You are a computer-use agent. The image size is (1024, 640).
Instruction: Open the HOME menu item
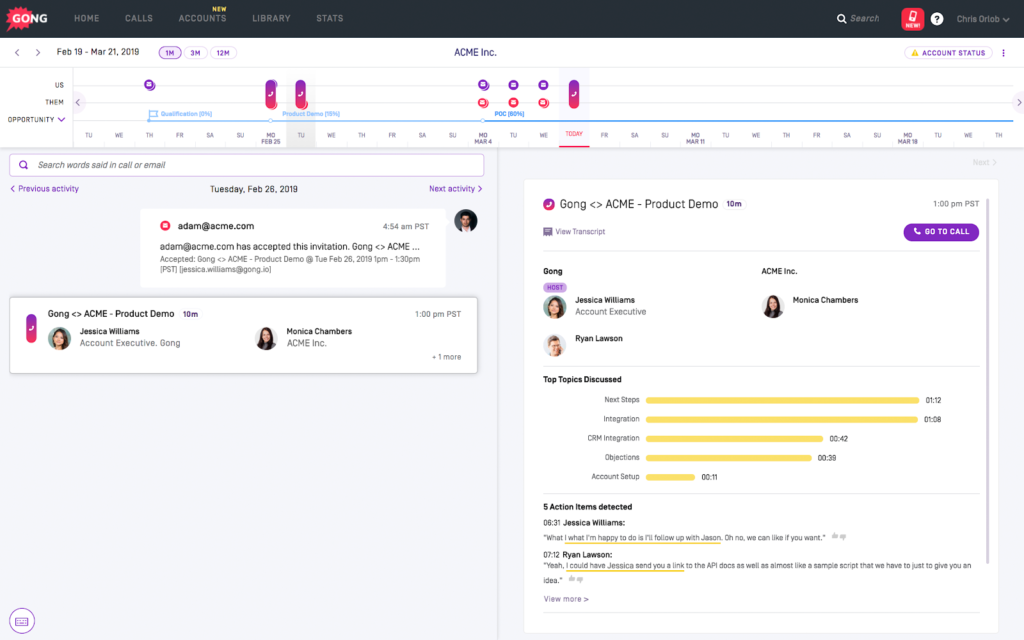tap(86, 18)
